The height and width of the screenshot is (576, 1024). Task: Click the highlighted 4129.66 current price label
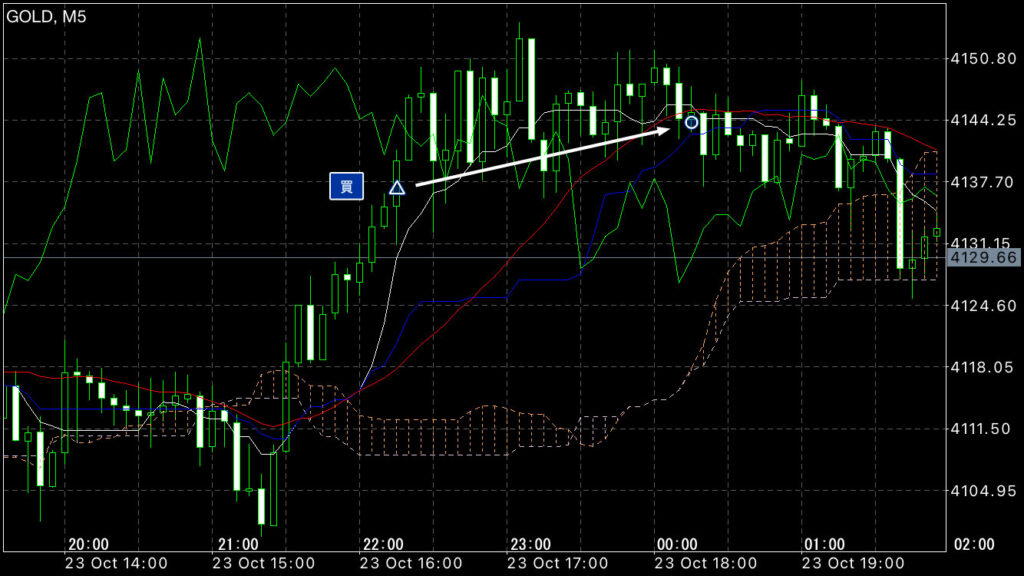(x=982, y=258)
